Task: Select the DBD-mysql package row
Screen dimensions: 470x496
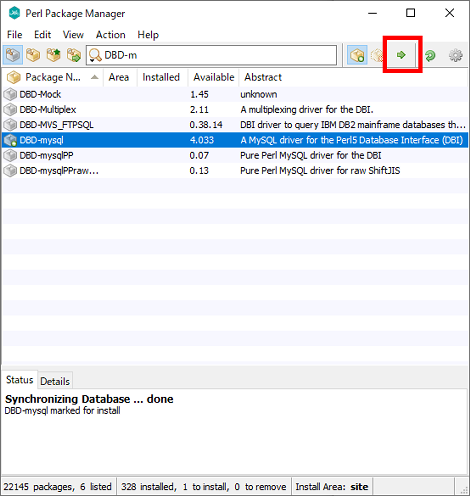Action: [235, 140]
